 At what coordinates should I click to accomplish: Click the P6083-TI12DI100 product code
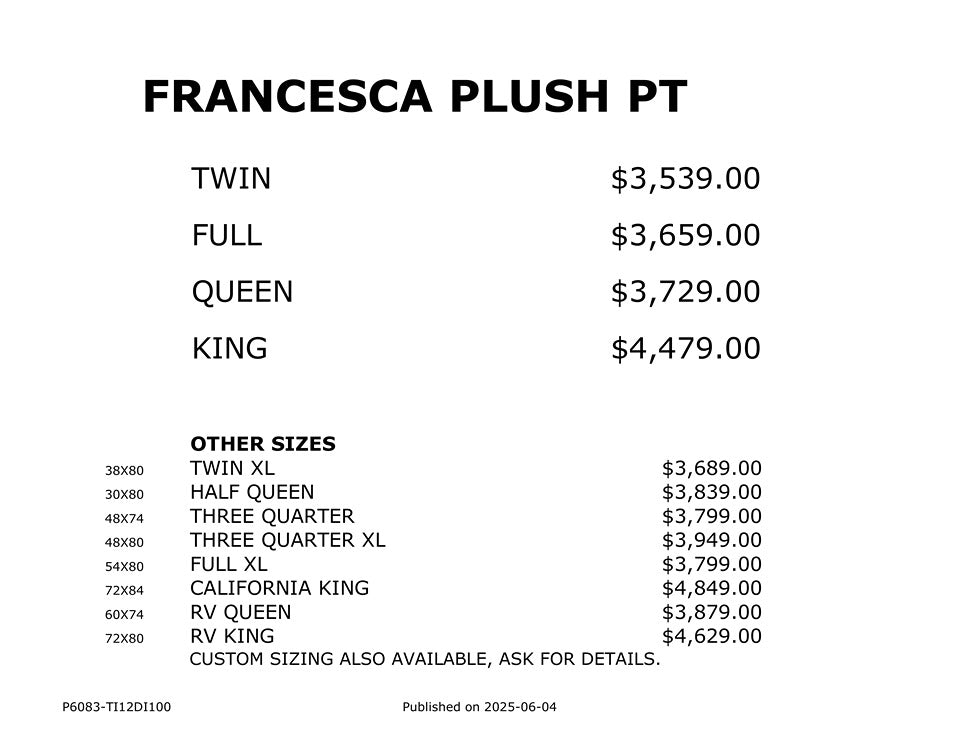coord(117,707)
